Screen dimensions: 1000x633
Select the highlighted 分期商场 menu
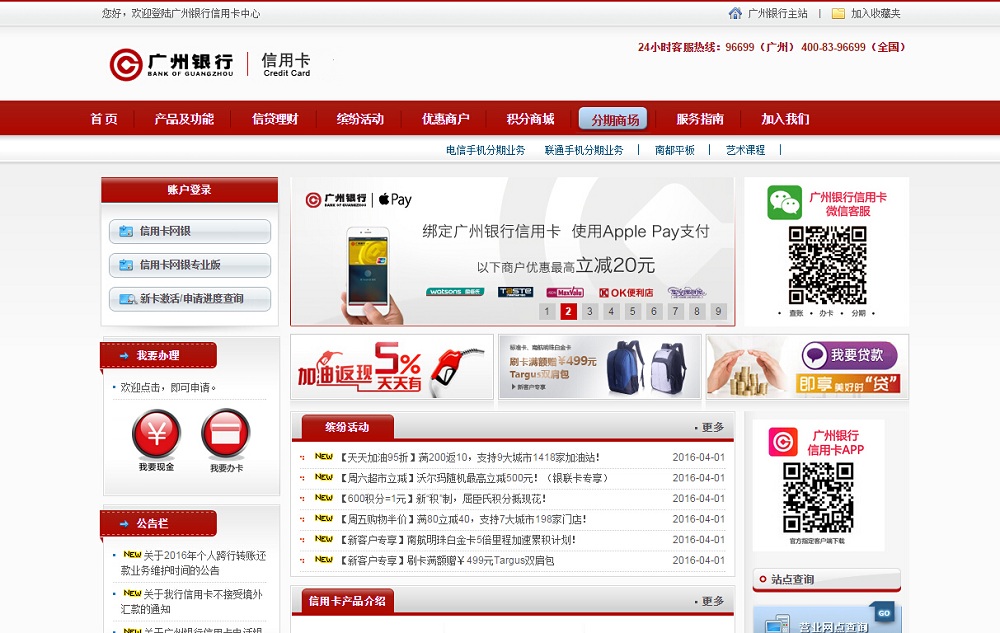click(614, 119)
